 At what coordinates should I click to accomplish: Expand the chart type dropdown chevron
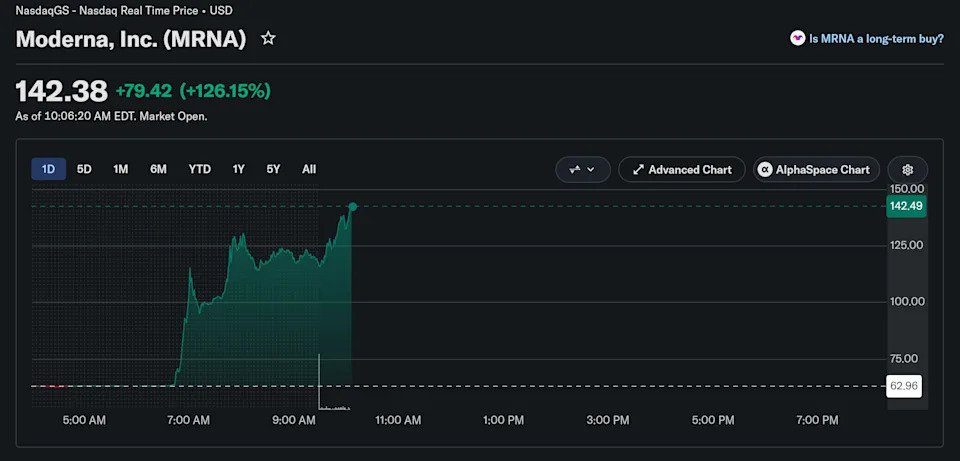tap(591, 170)
